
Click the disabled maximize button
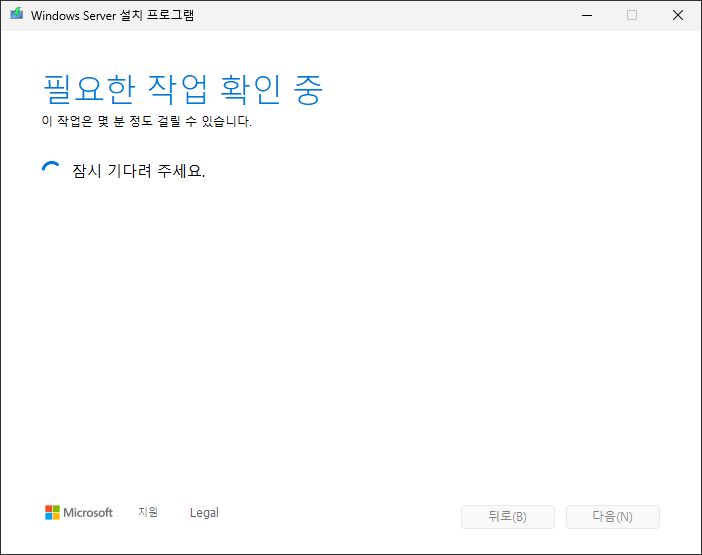632,15
